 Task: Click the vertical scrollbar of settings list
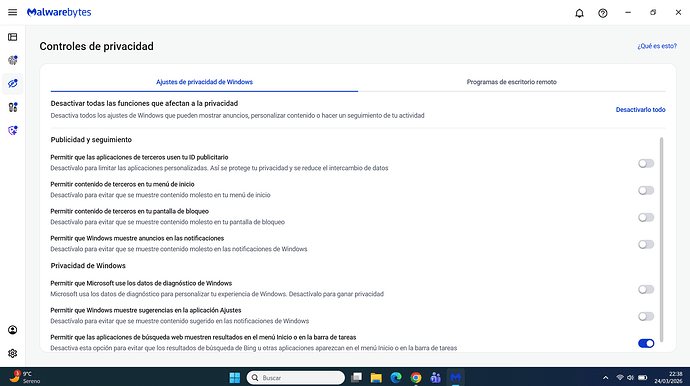pyautogui.click(x=661, y=239)
